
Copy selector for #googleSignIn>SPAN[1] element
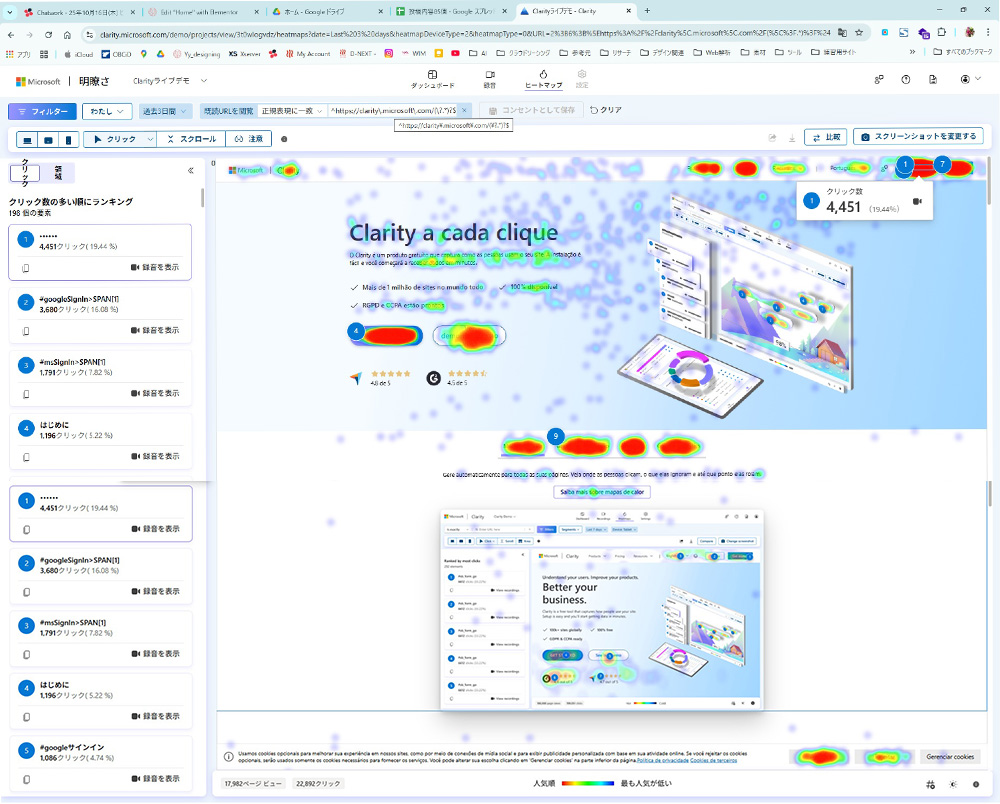[26, 330]
